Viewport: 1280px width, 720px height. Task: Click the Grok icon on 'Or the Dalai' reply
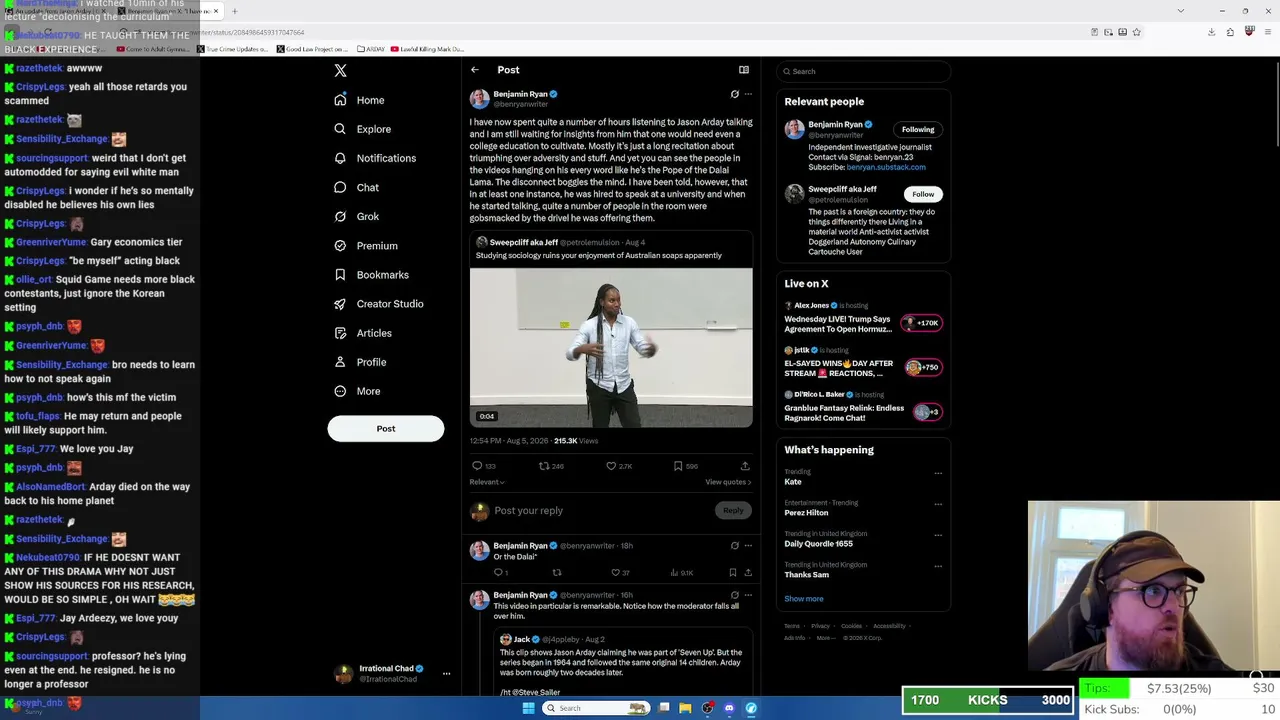[x=735, y=546]
